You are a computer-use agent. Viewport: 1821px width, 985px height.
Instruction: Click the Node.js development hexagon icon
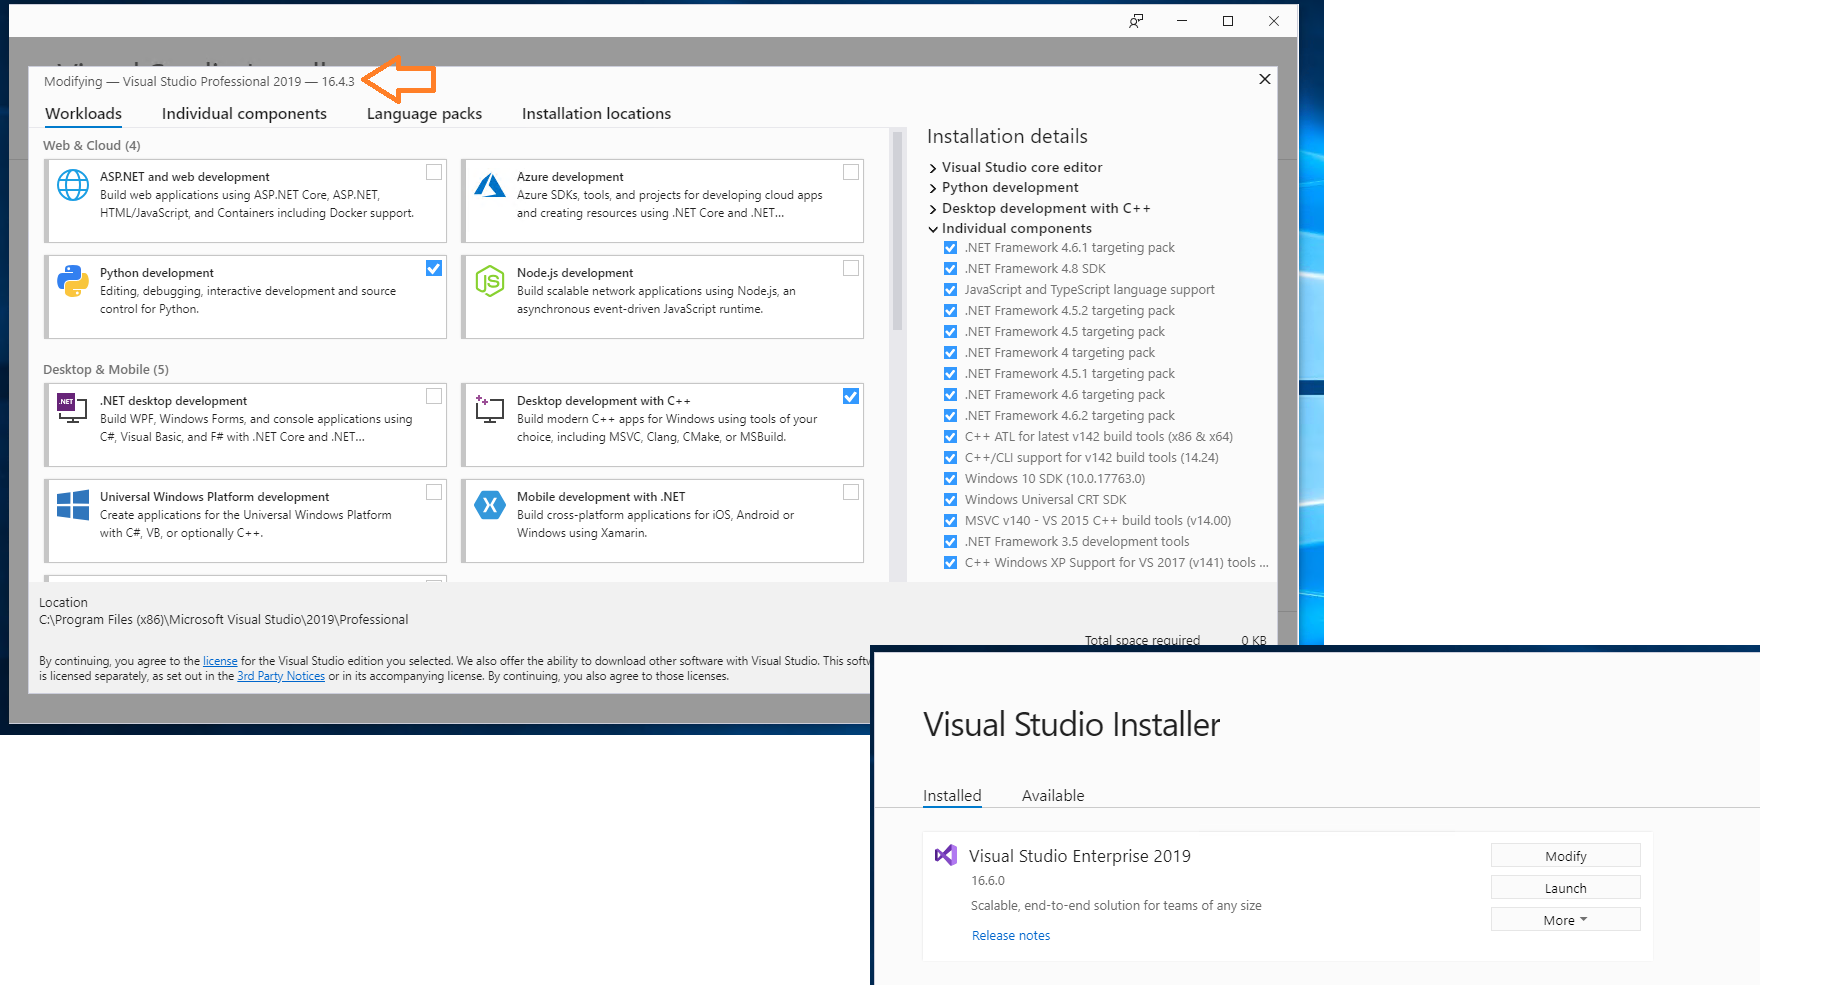pos(490,281)
